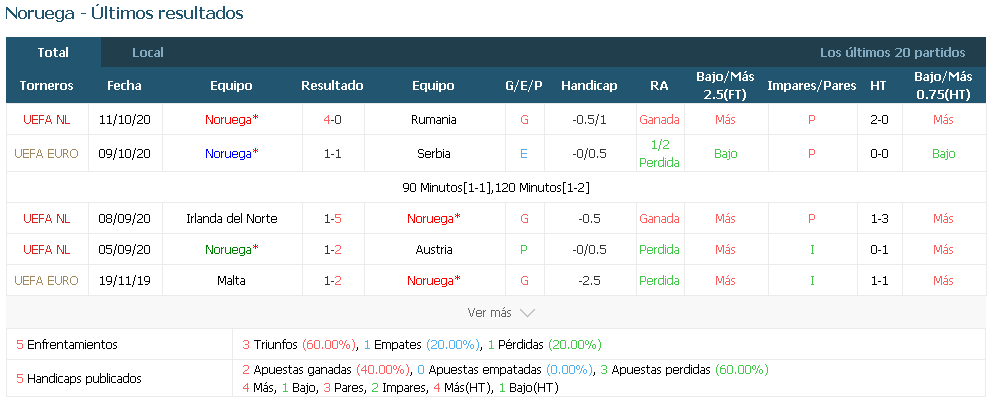Open the 1-5 result versus Irlanda del Norte
The width and height of the screenshot is (994, 406).
click(x=332, y=219)
